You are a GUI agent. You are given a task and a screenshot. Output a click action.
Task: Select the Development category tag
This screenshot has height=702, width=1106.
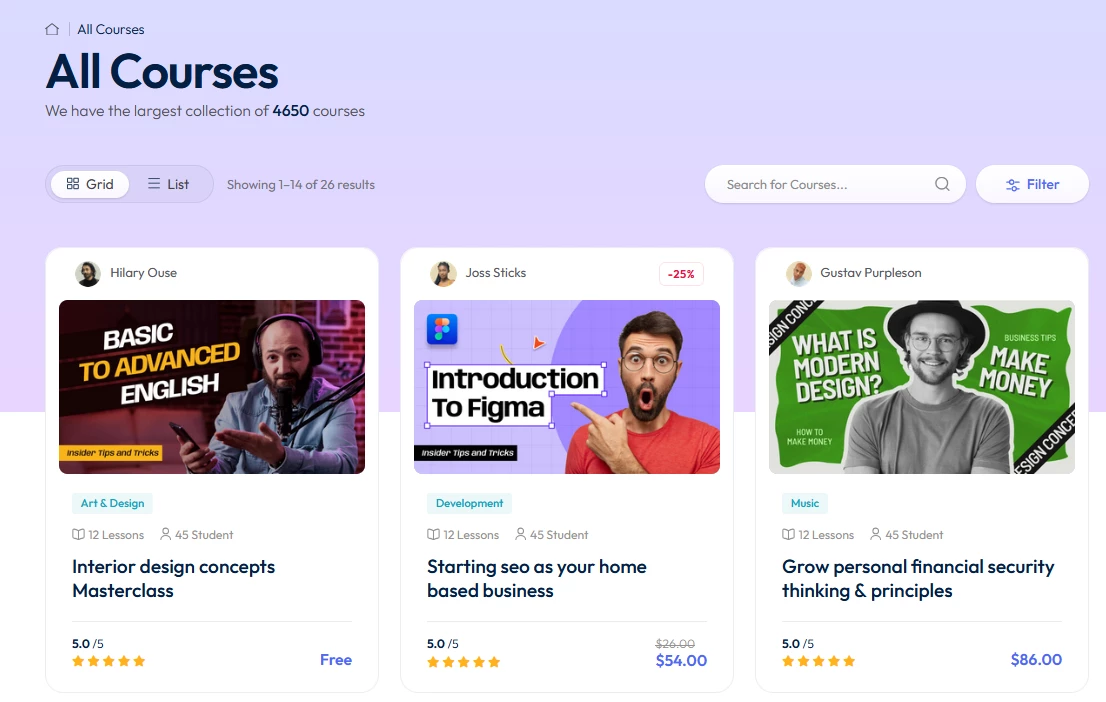469,503
